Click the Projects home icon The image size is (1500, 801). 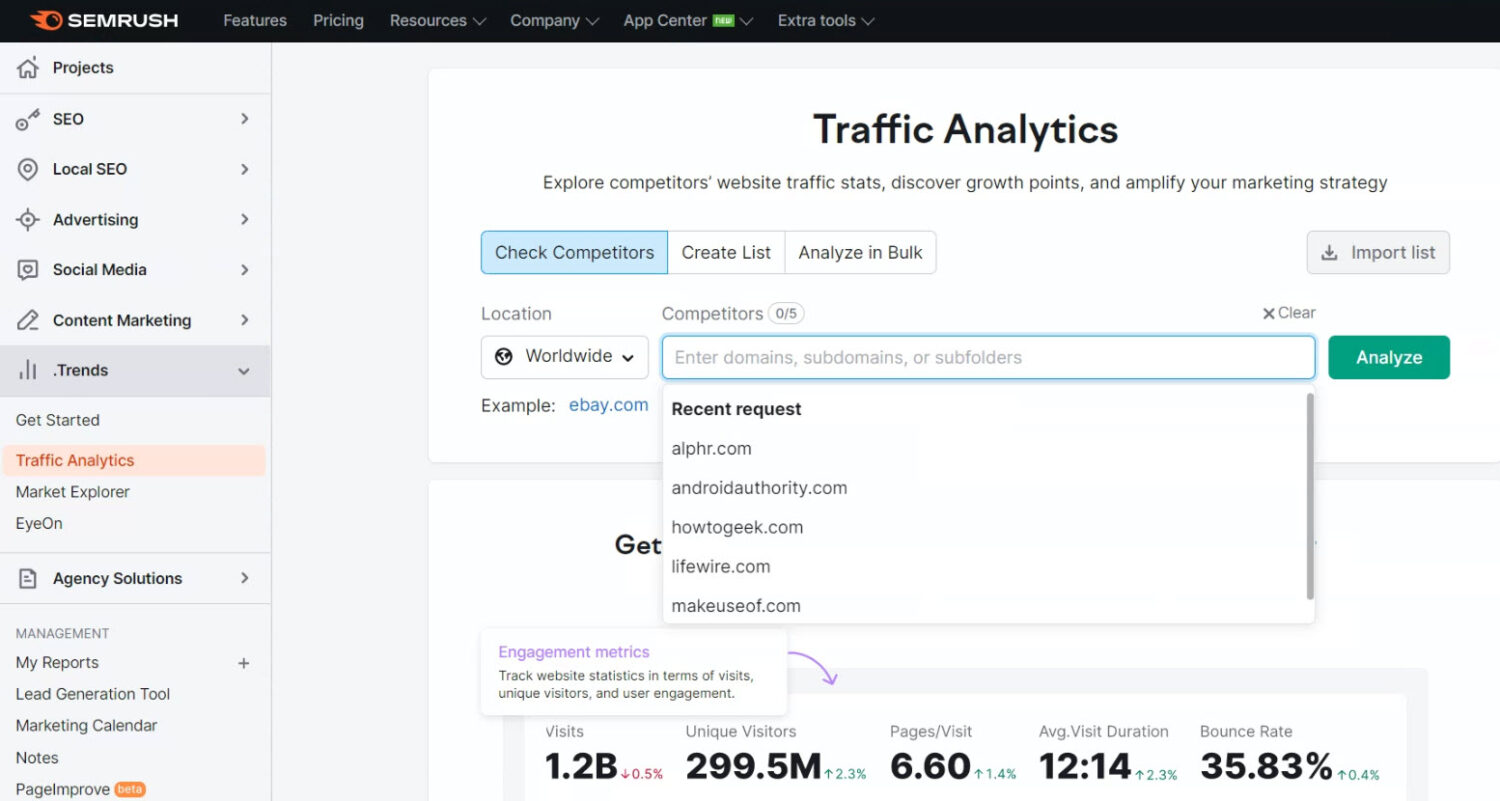coord(28,68)
